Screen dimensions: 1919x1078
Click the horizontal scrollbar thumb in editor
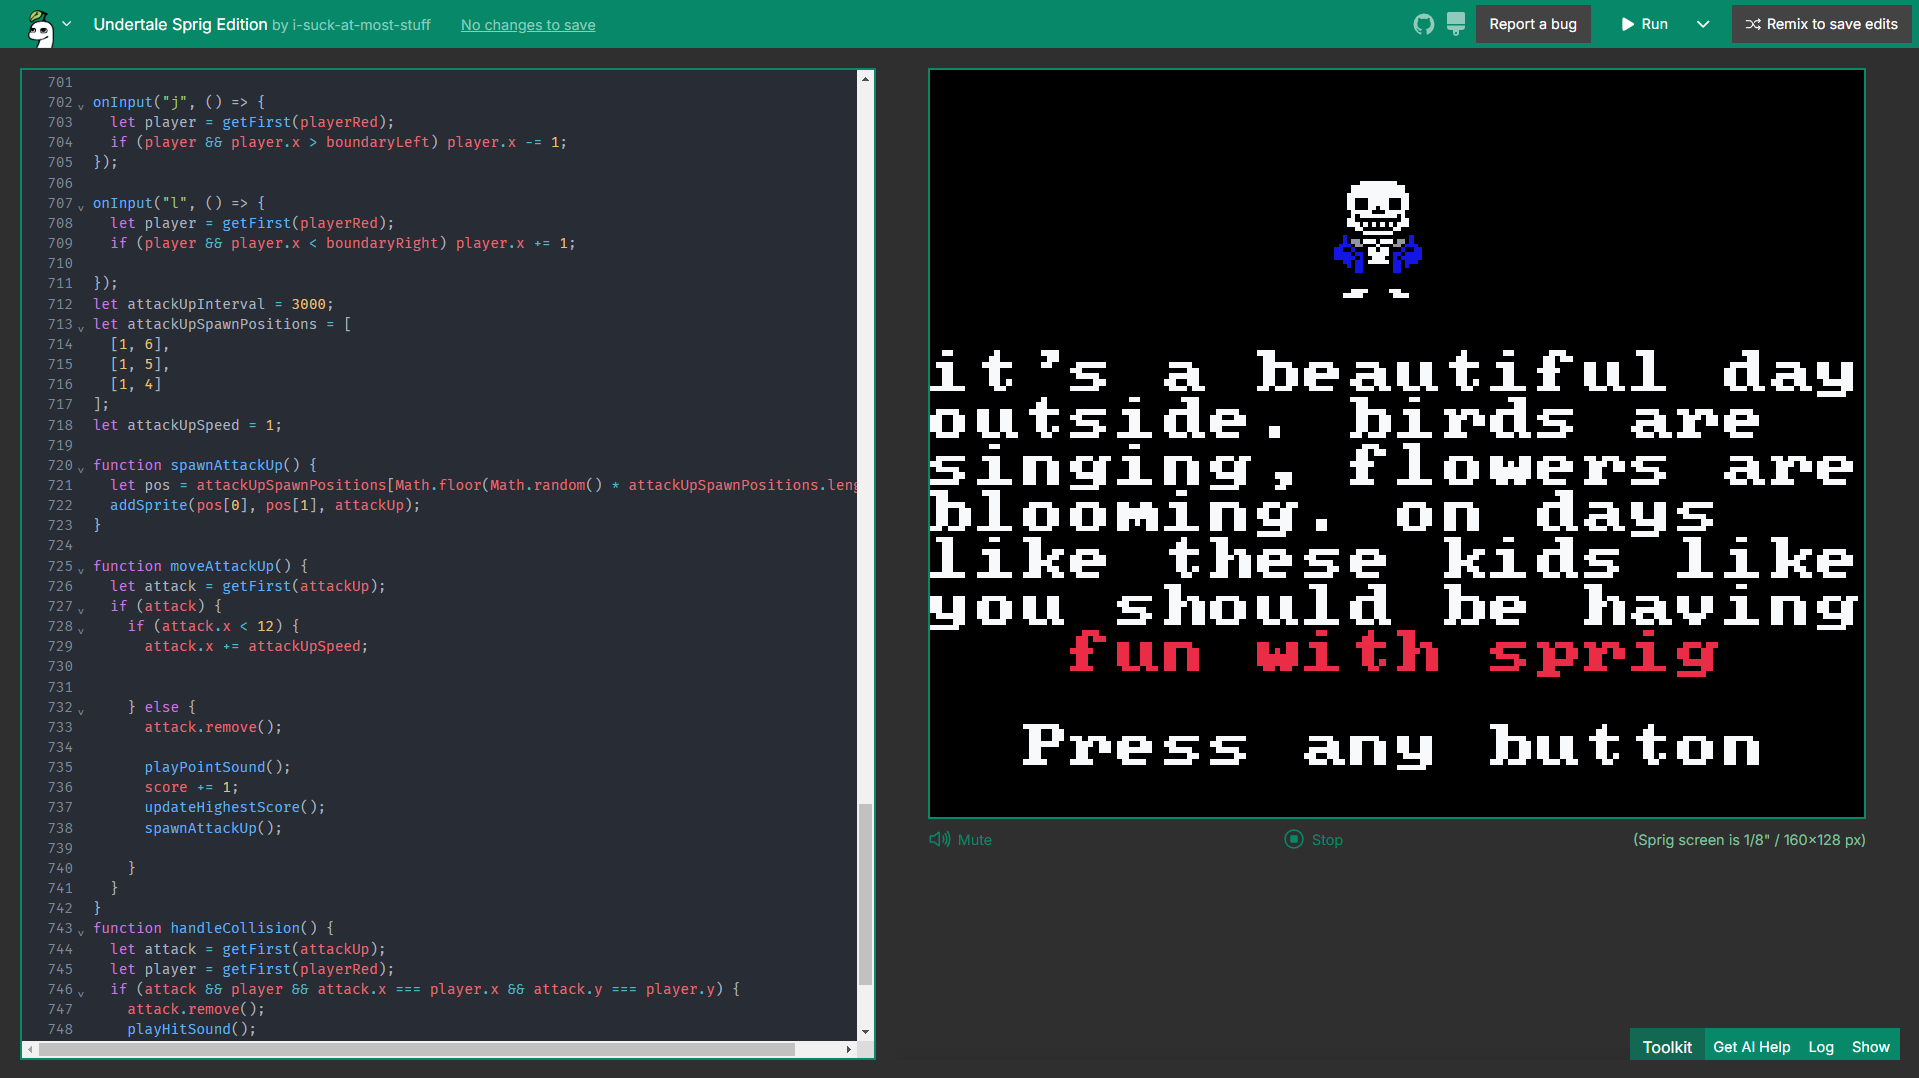click(x=417, y=1049)
